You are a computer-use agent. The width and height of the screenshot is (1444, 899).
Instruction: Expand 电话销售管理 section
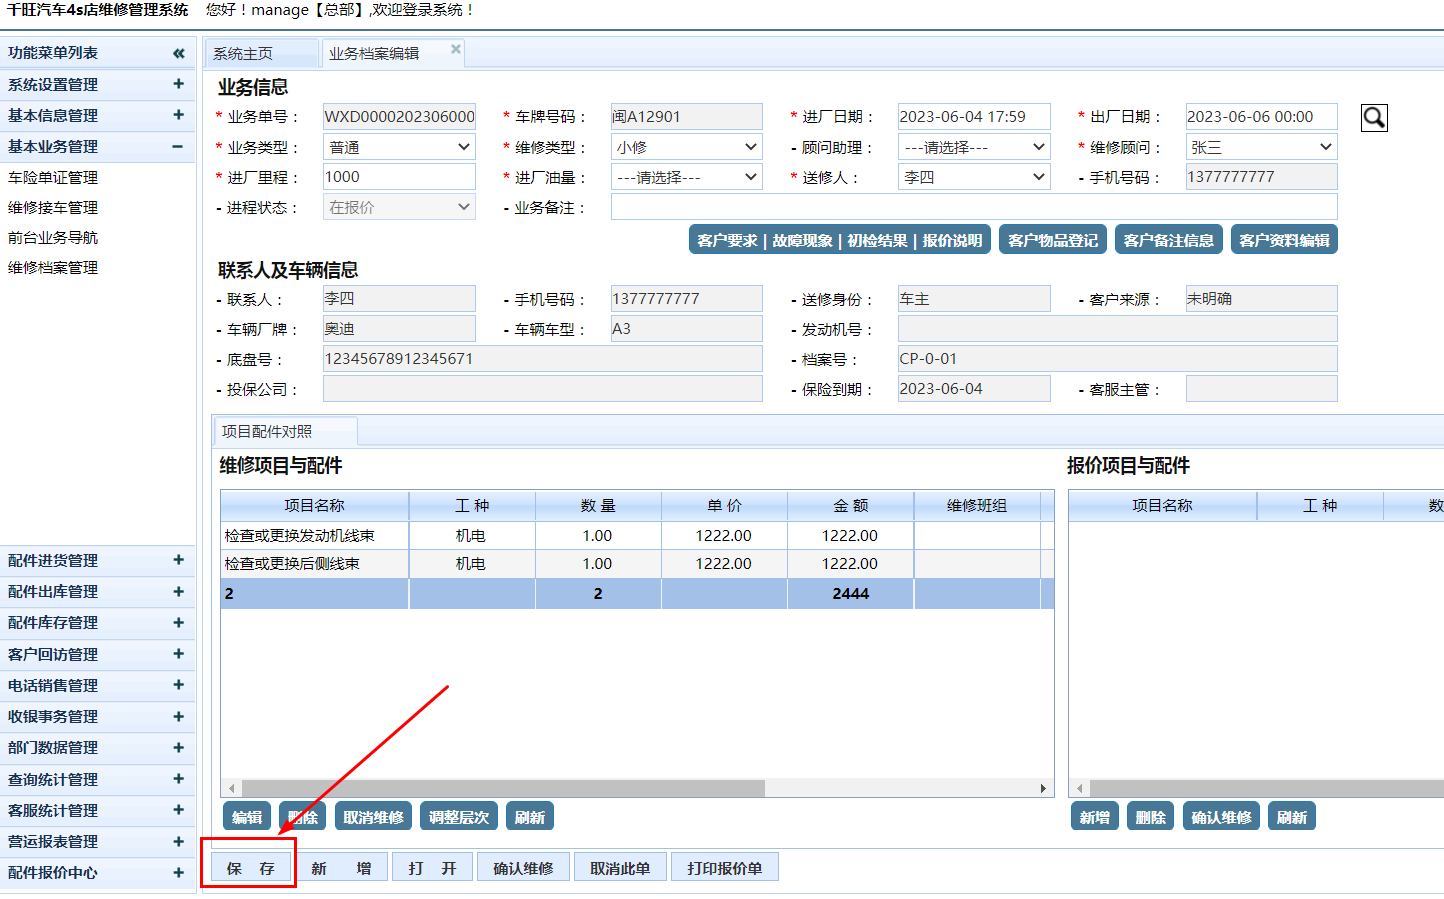(x=178, y=685)
